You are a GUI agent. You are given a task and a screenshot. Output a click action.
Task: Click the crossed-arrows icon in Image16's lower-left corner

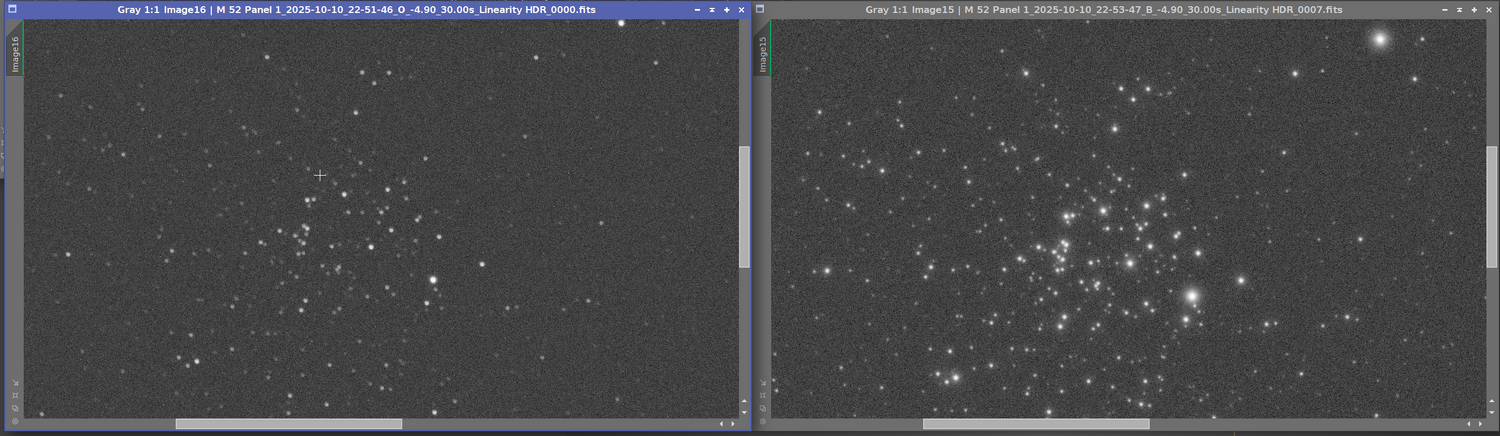coord(15,395)
